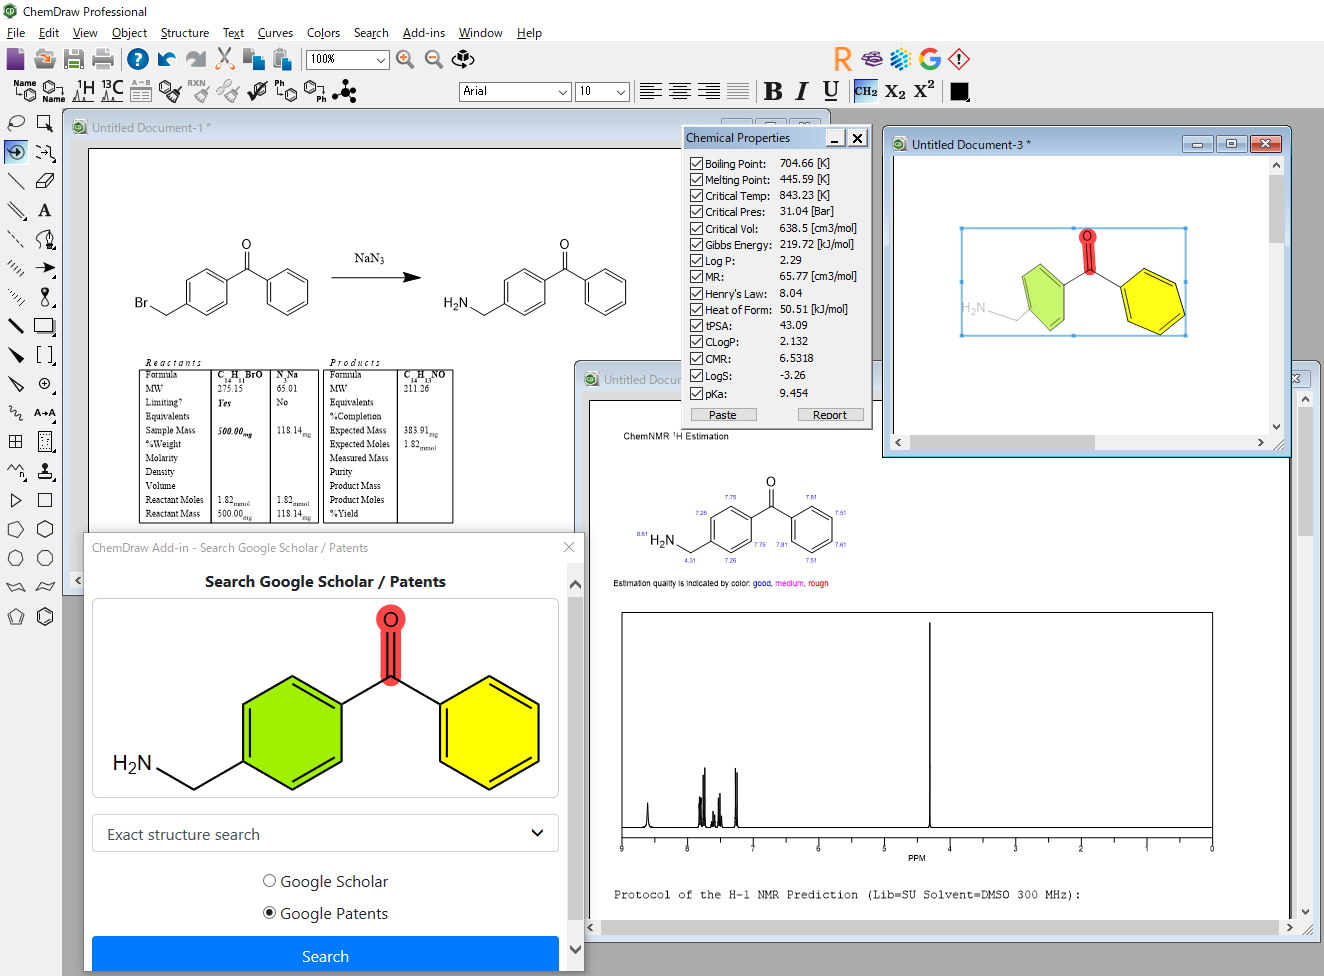Open the zoom percentage dropdown
1324x976 pixels.
coord(383,60)
